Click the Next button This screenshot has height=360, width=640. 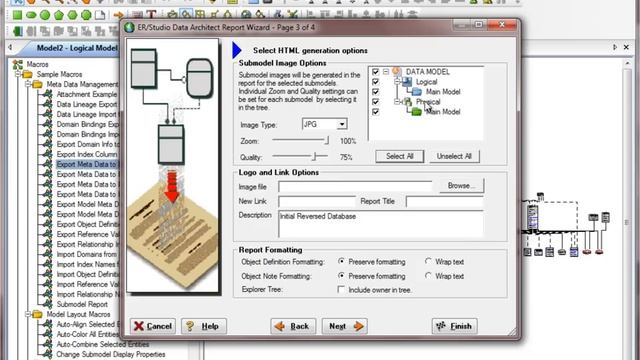(344, 326)
